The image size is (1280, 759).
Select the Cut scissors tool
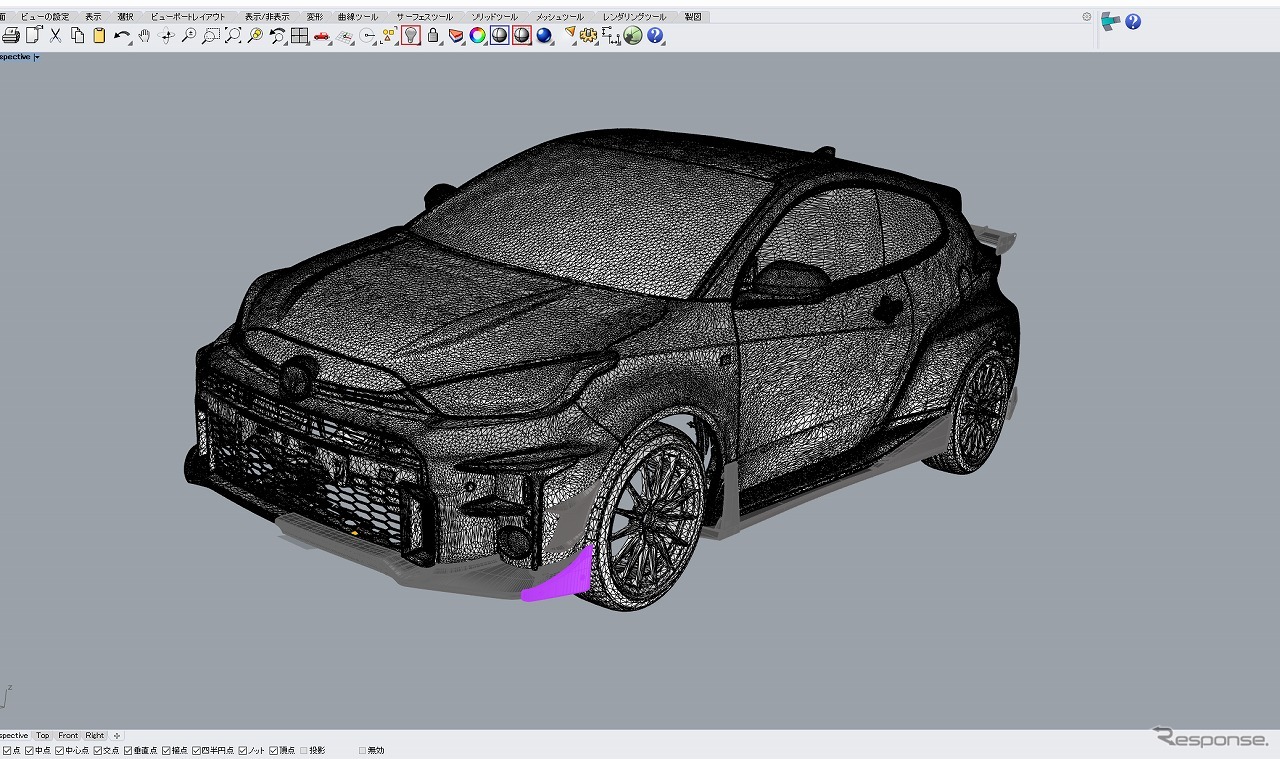(55, 36)
